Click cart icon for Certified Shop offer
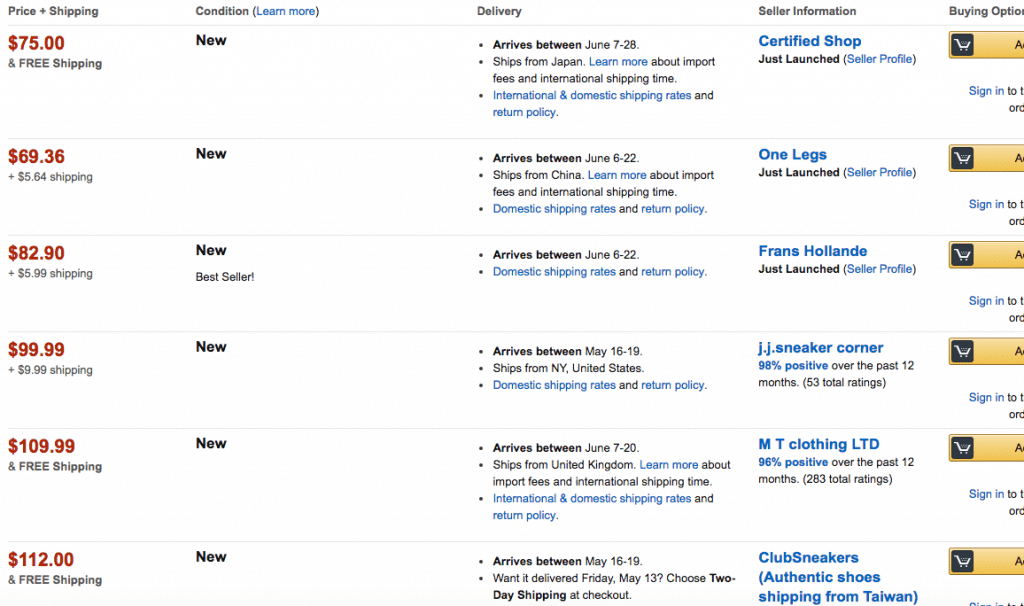Screen dimensions: 1024x606 (x=962, y=45)
